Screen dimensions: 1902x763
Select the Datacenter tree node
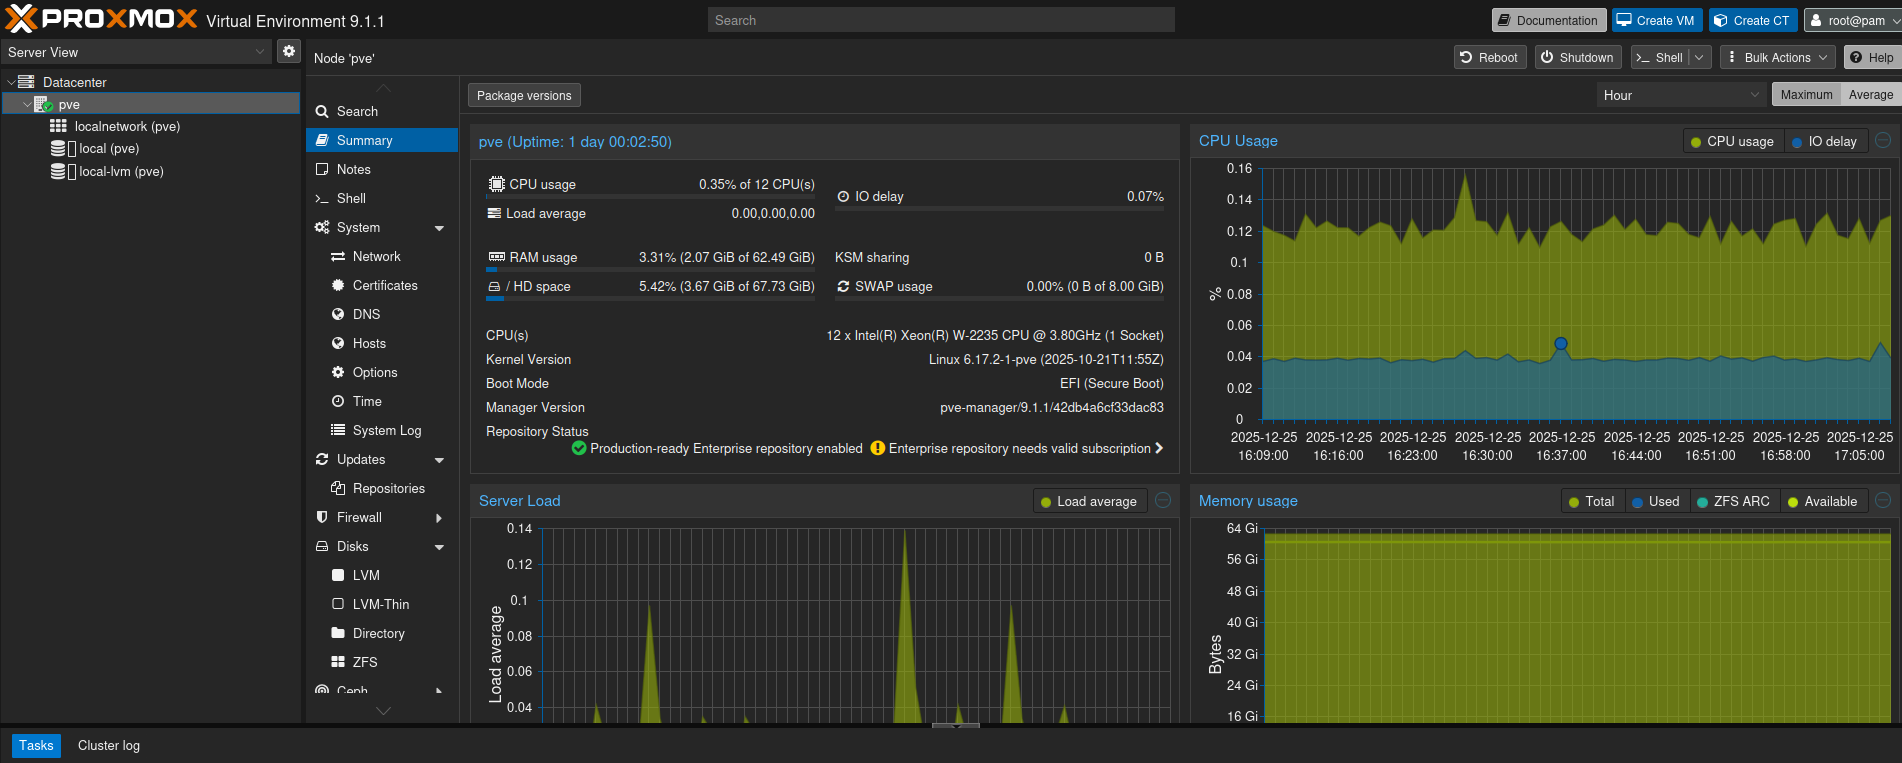(x=74, y=82)
